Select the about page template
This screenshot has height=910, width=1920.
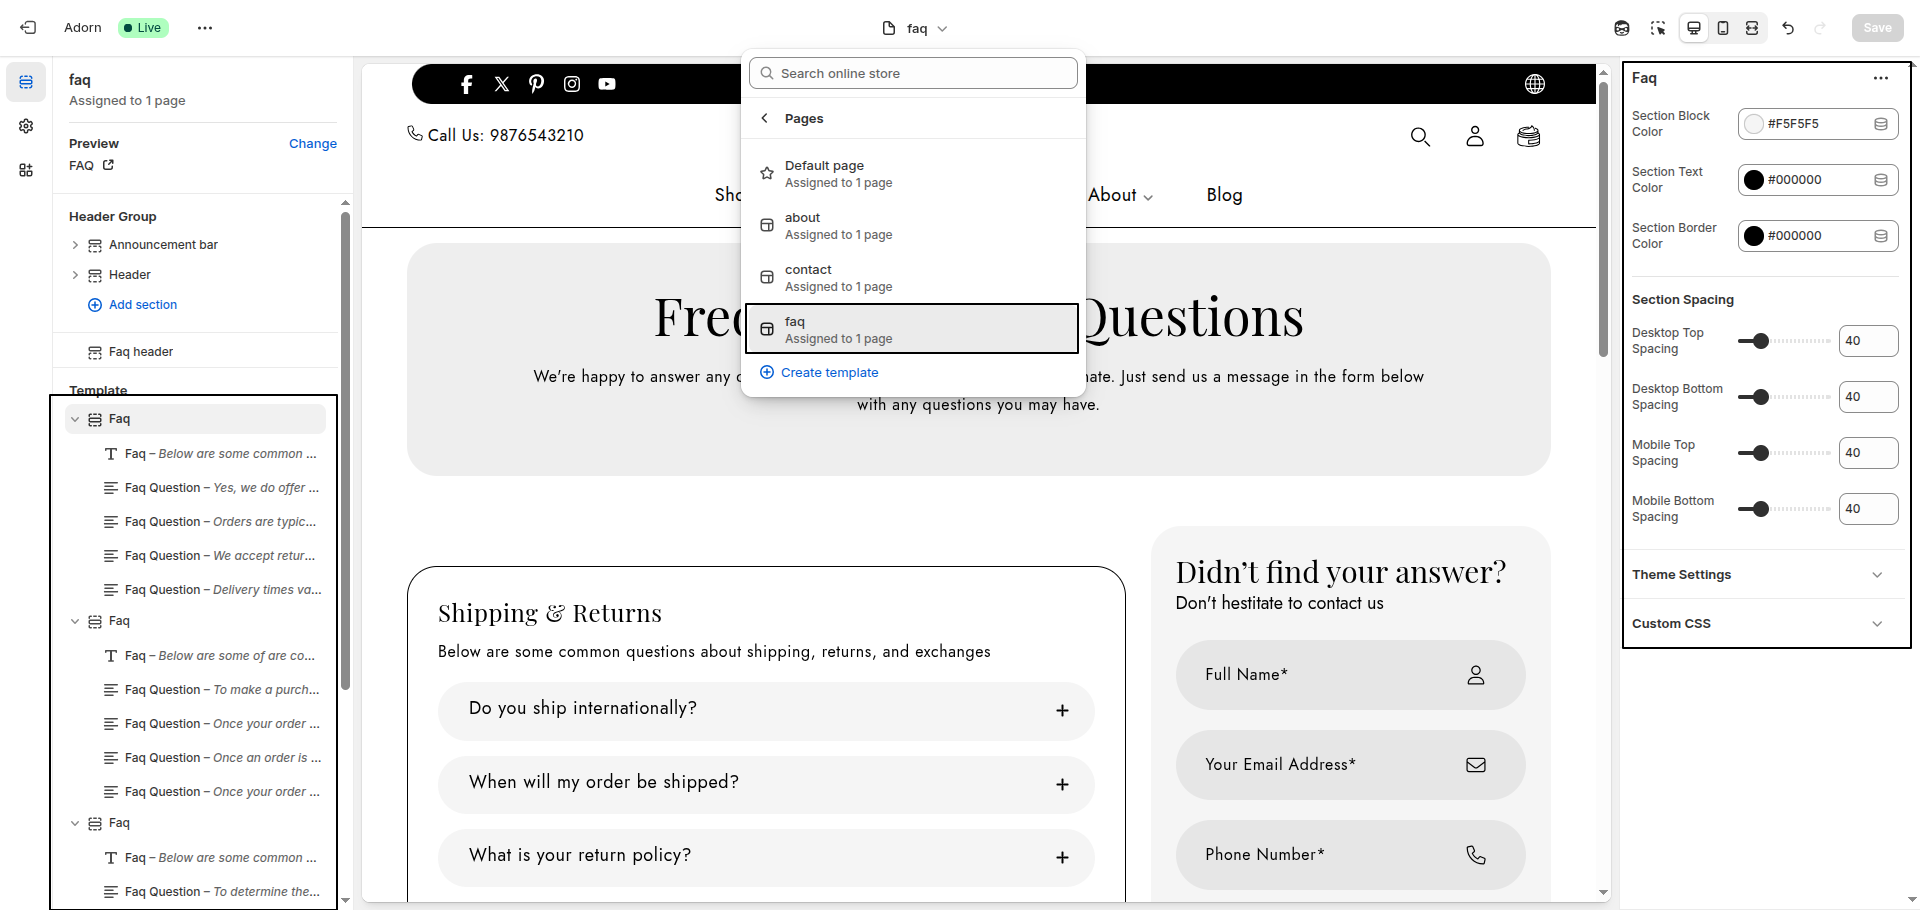pyautogui.click(x=912, y=226)
